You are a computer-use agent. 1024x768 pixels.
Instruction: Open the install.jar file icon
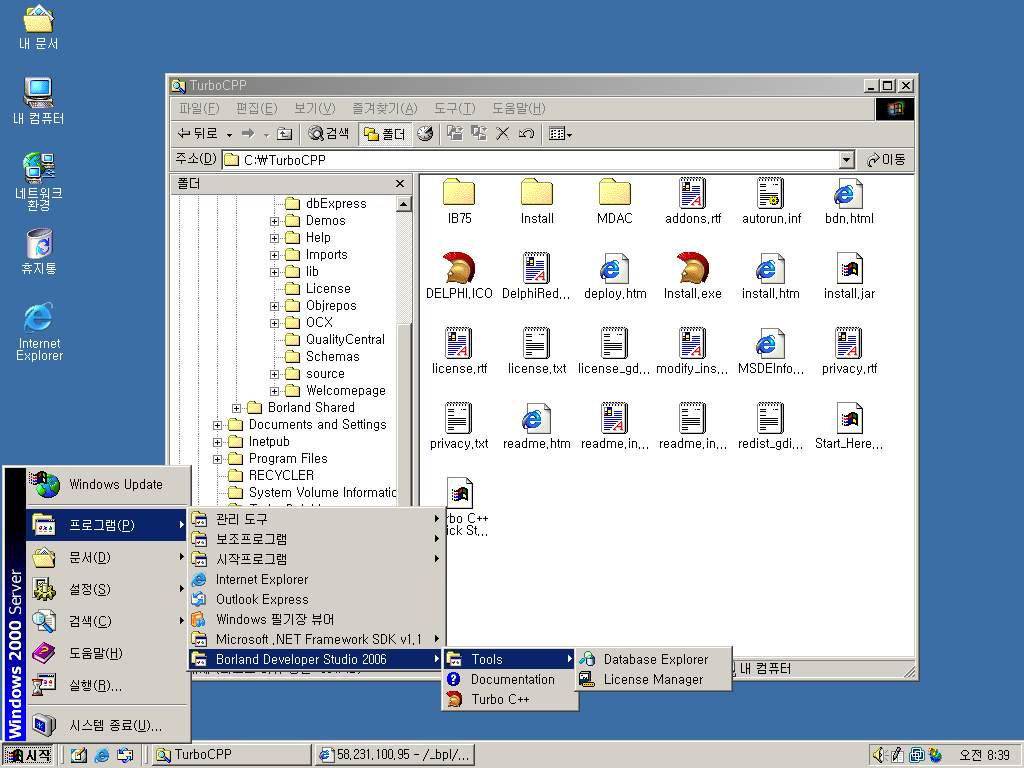coord(848,269)
